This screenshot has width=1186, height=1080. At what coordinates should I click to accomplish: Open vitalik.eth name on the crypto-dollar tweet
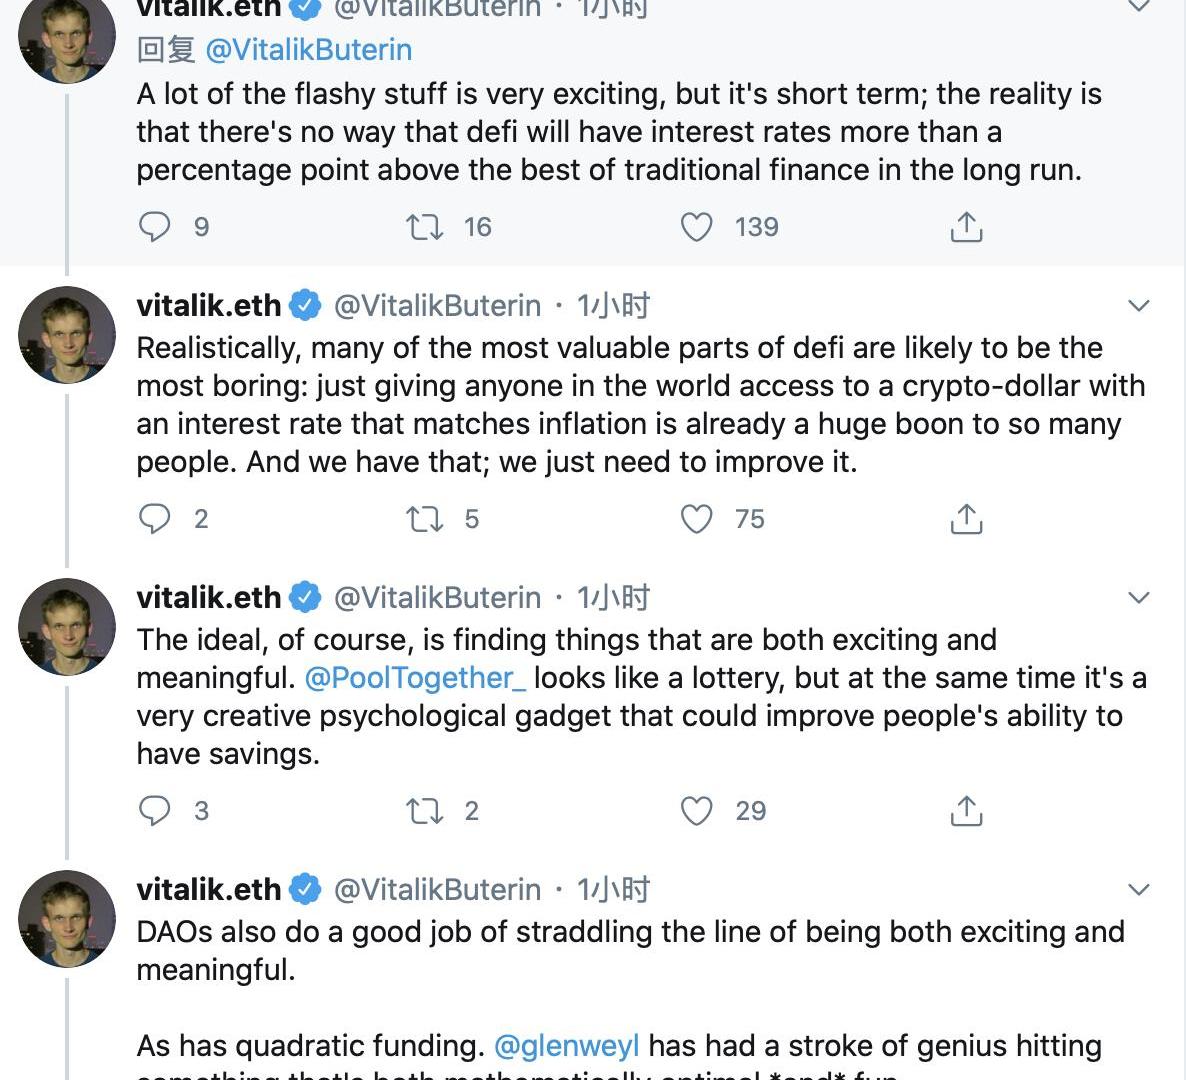[209, 305]
